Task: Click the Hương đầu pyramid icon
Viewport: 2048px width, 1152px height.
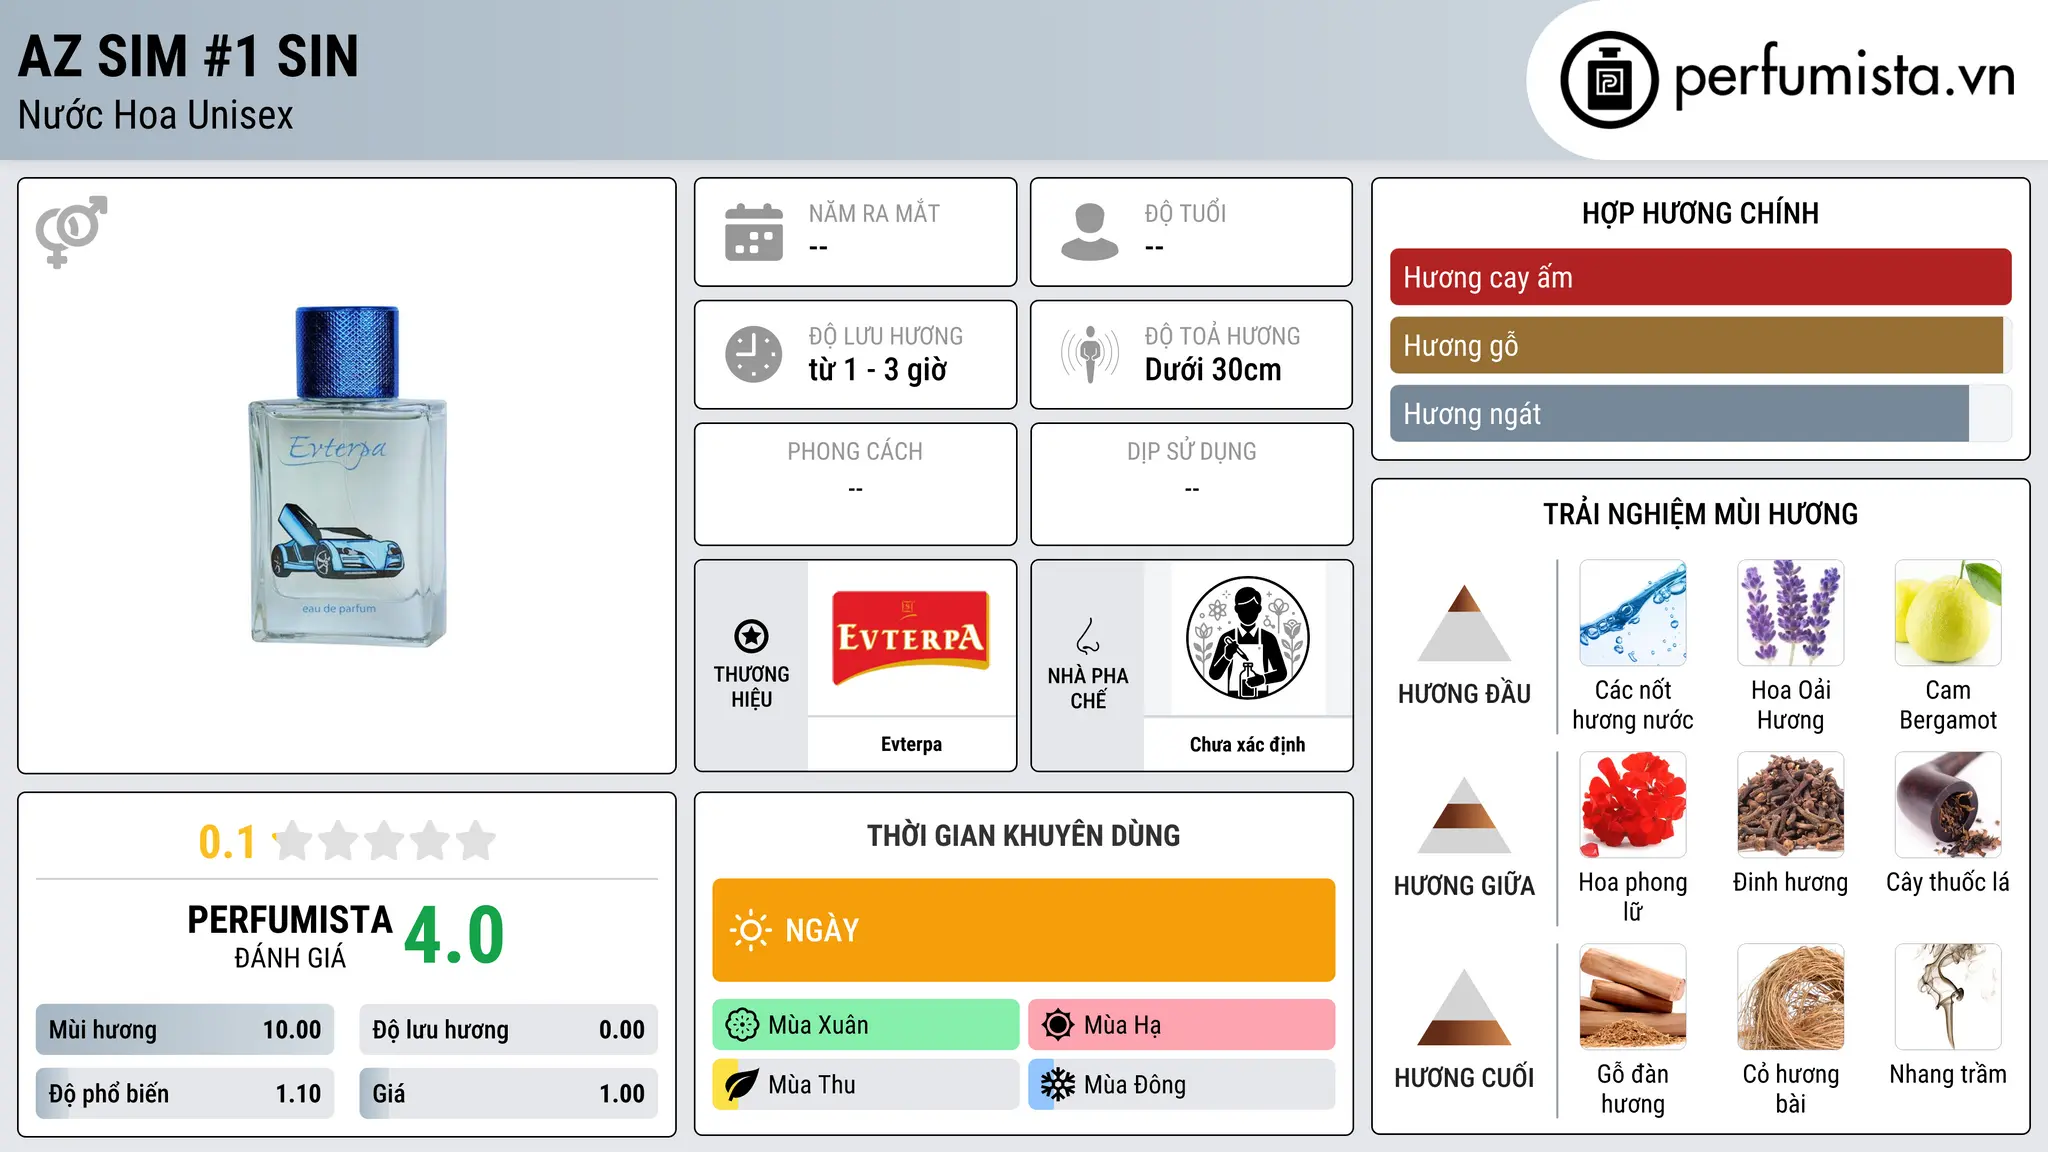Action: pos(1464,623)
